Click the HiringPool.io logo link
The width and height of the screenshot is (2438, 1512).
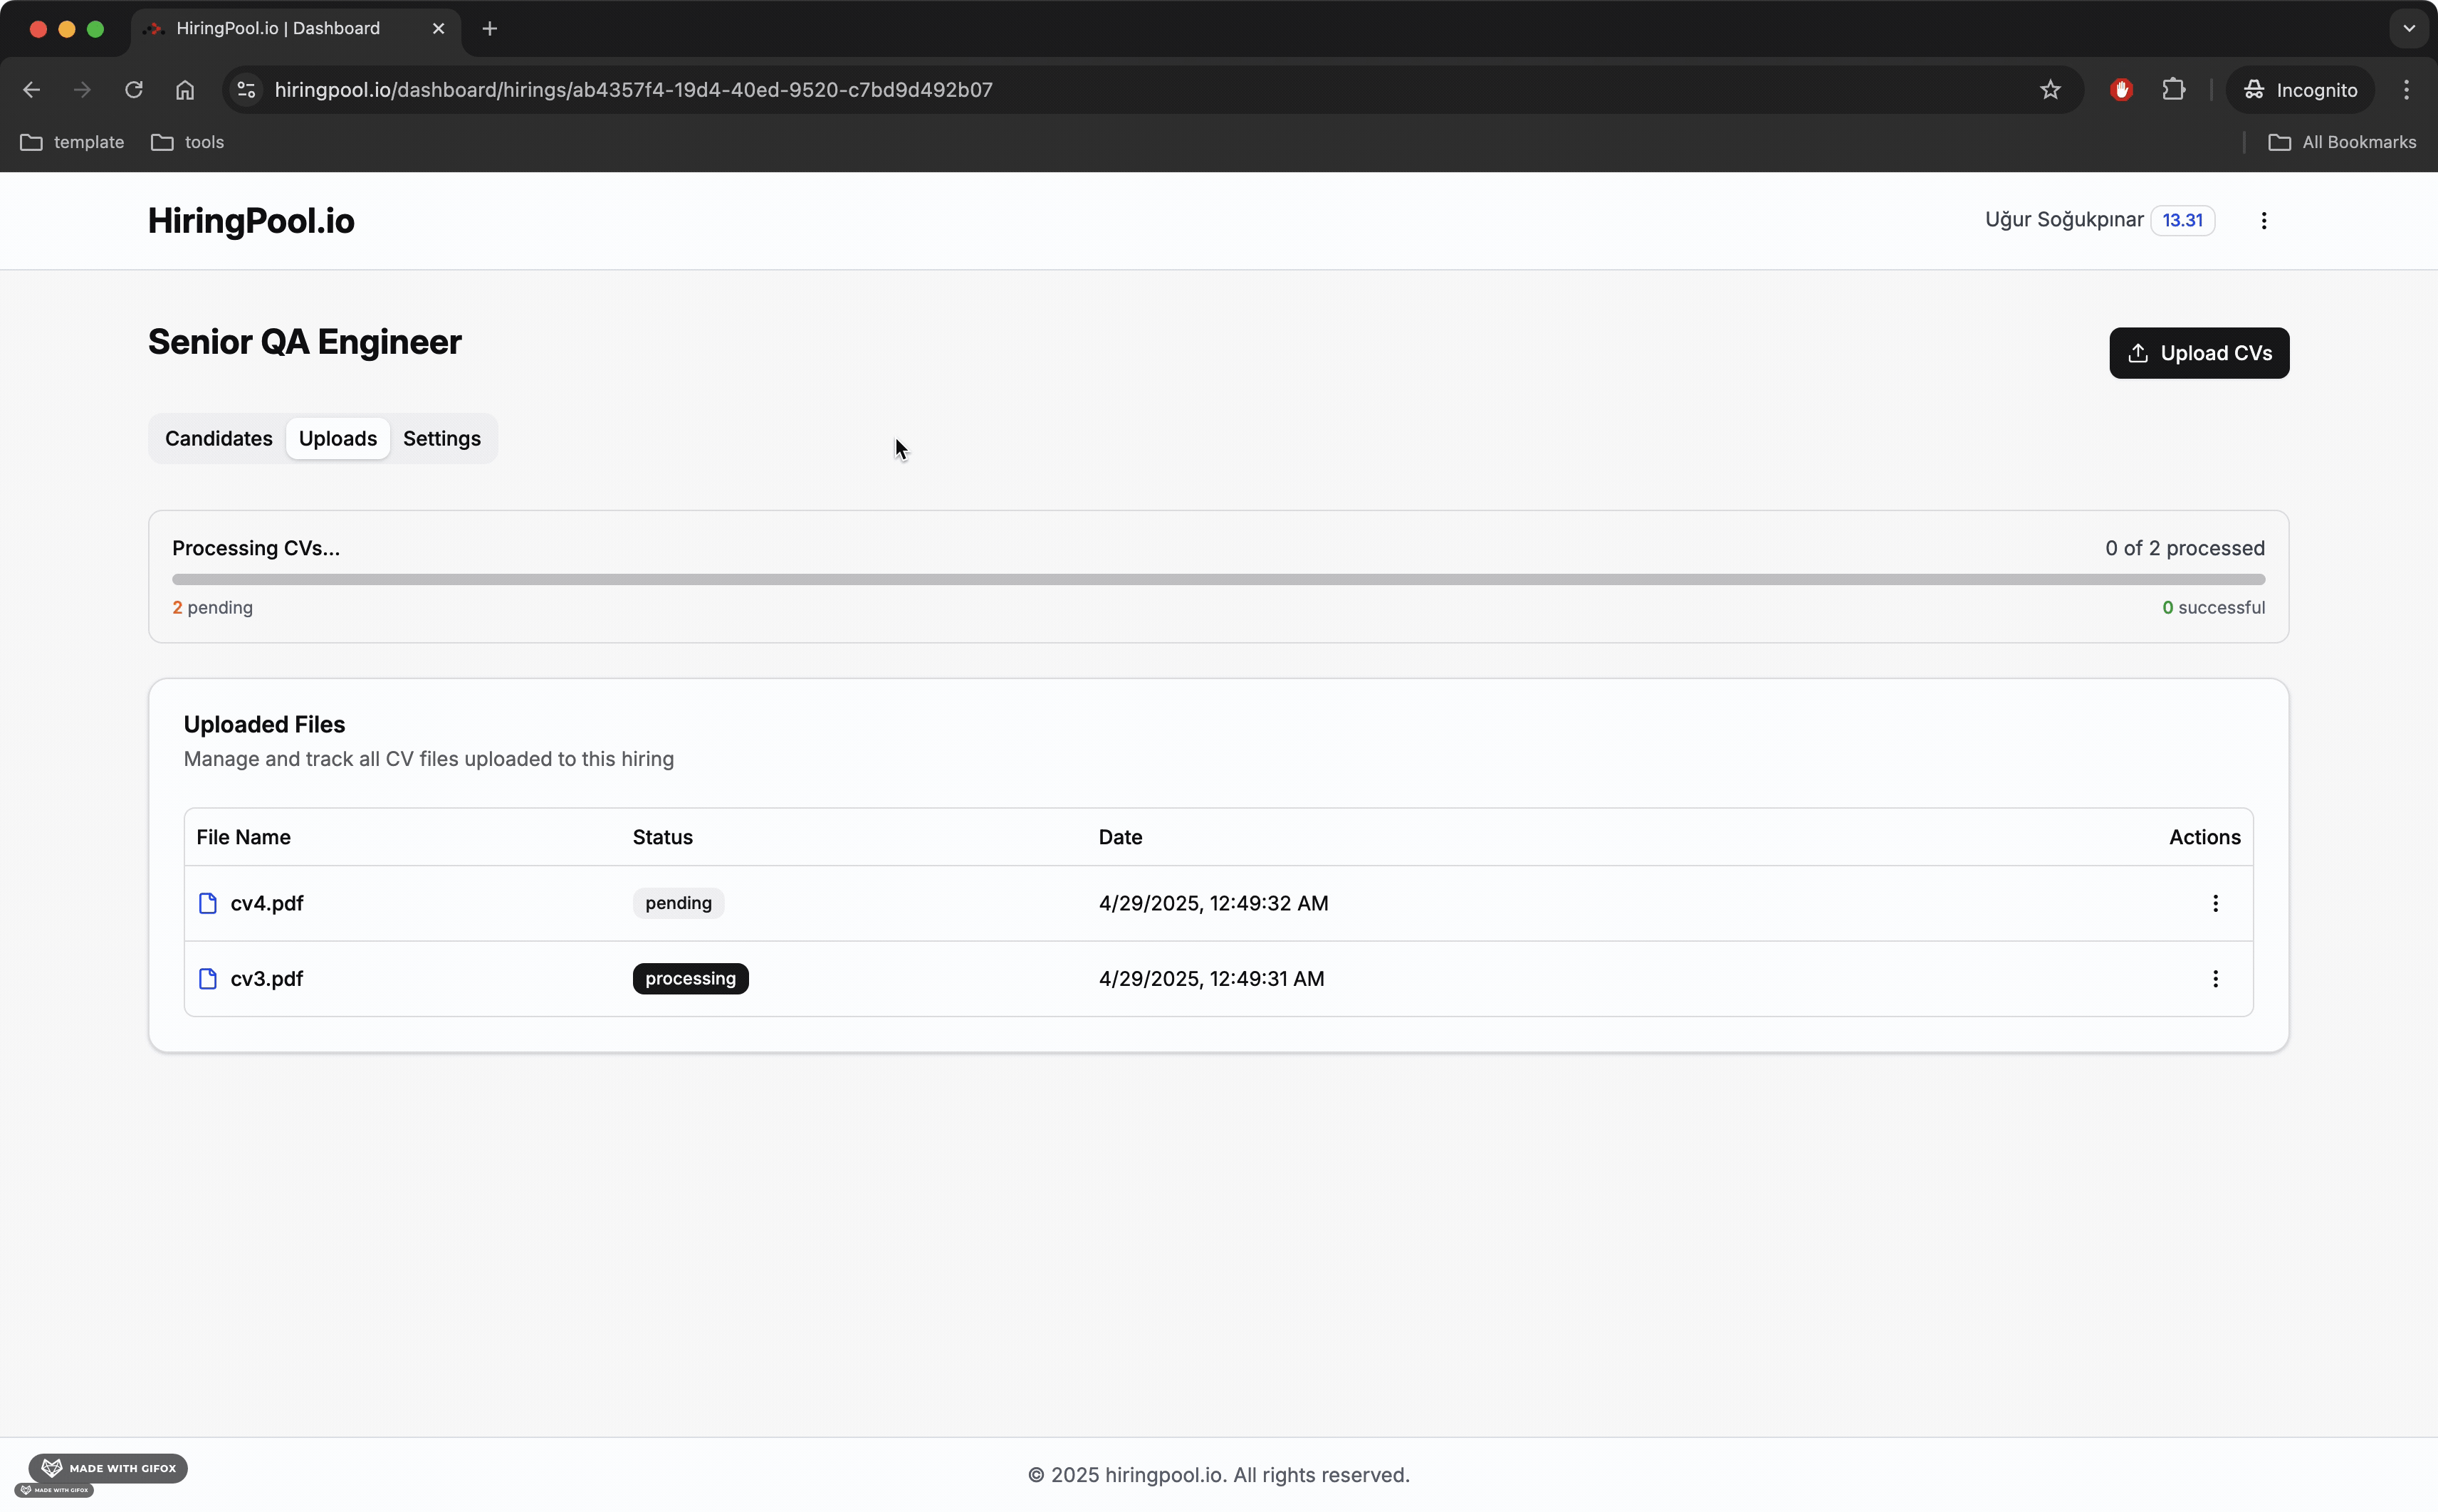click(x=251, y=220)
